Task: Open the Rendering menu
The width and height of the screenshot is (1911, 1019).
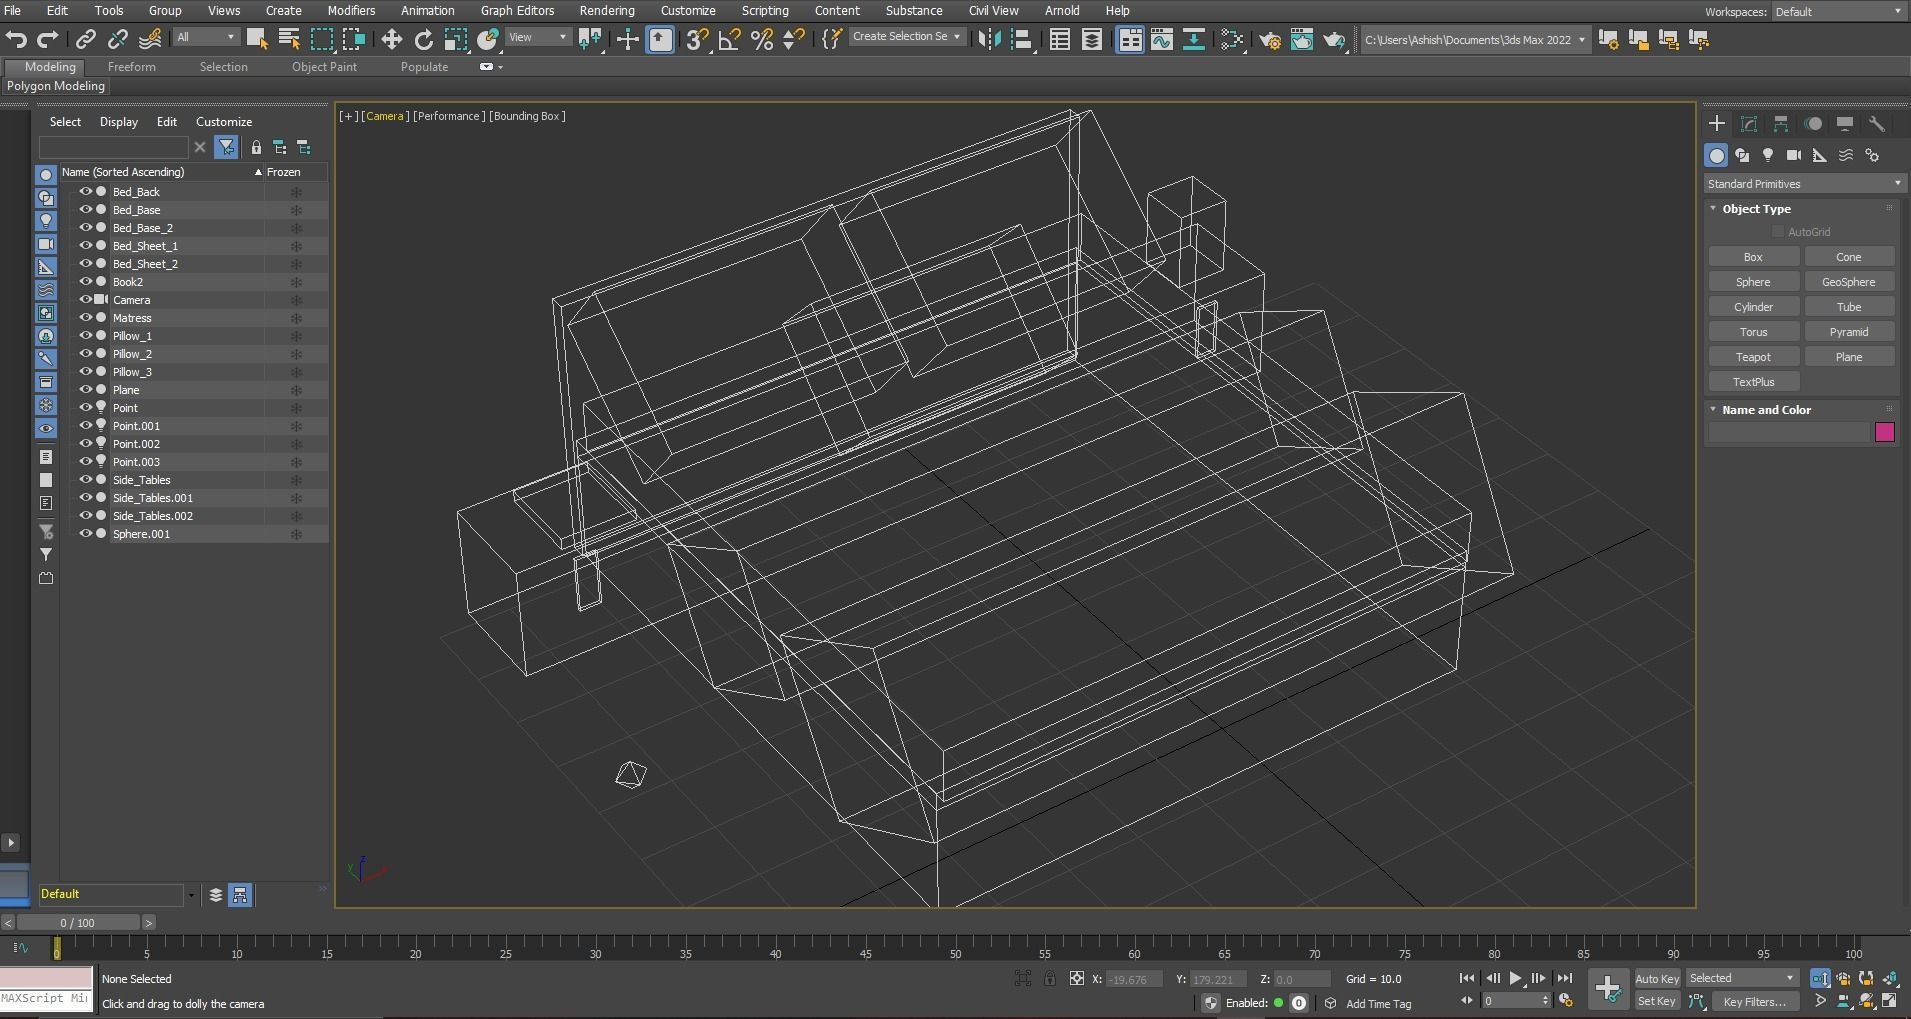Action: [x=606, y=10]
